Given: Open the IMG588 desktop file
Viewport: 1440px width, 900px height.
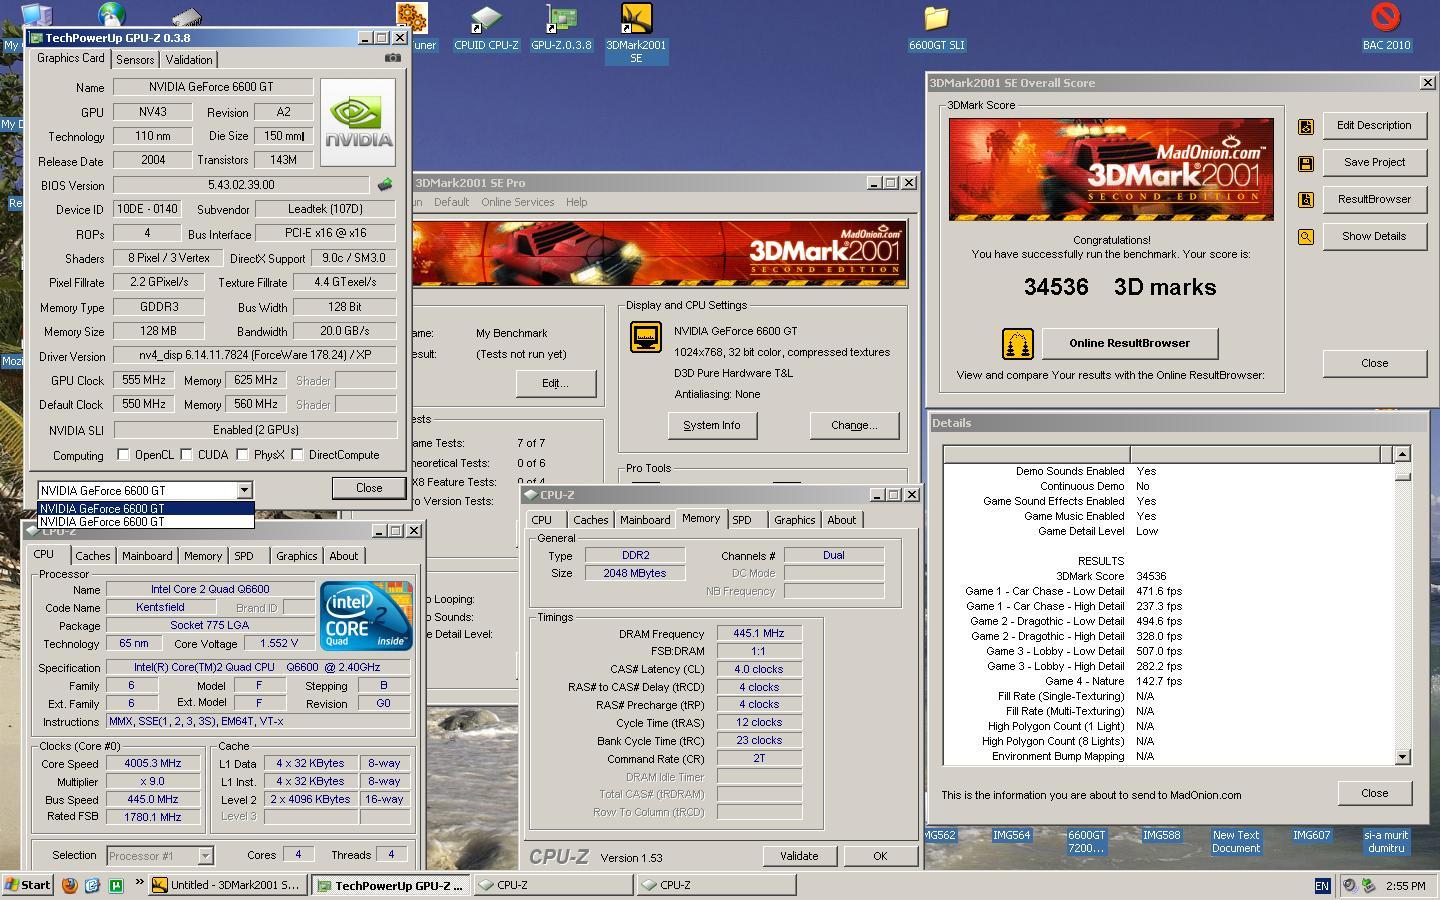Looking at the screenshot, I should (x=1161, y=835).
